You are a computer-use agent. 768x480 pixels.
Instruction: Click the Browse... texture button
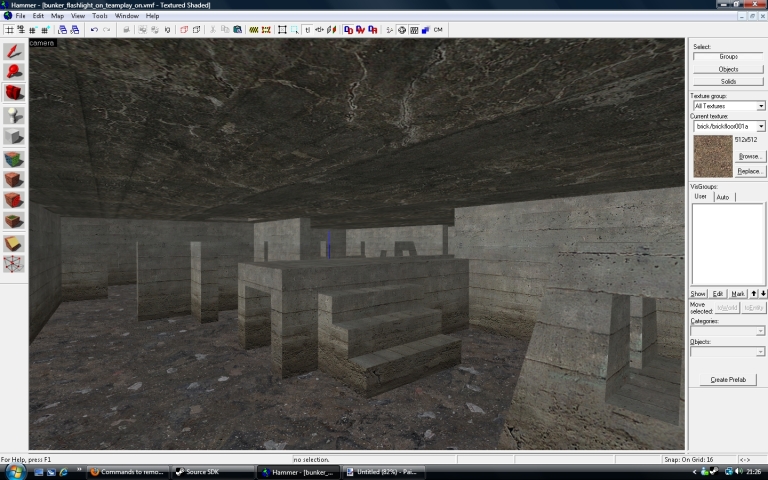pos(750,157)
